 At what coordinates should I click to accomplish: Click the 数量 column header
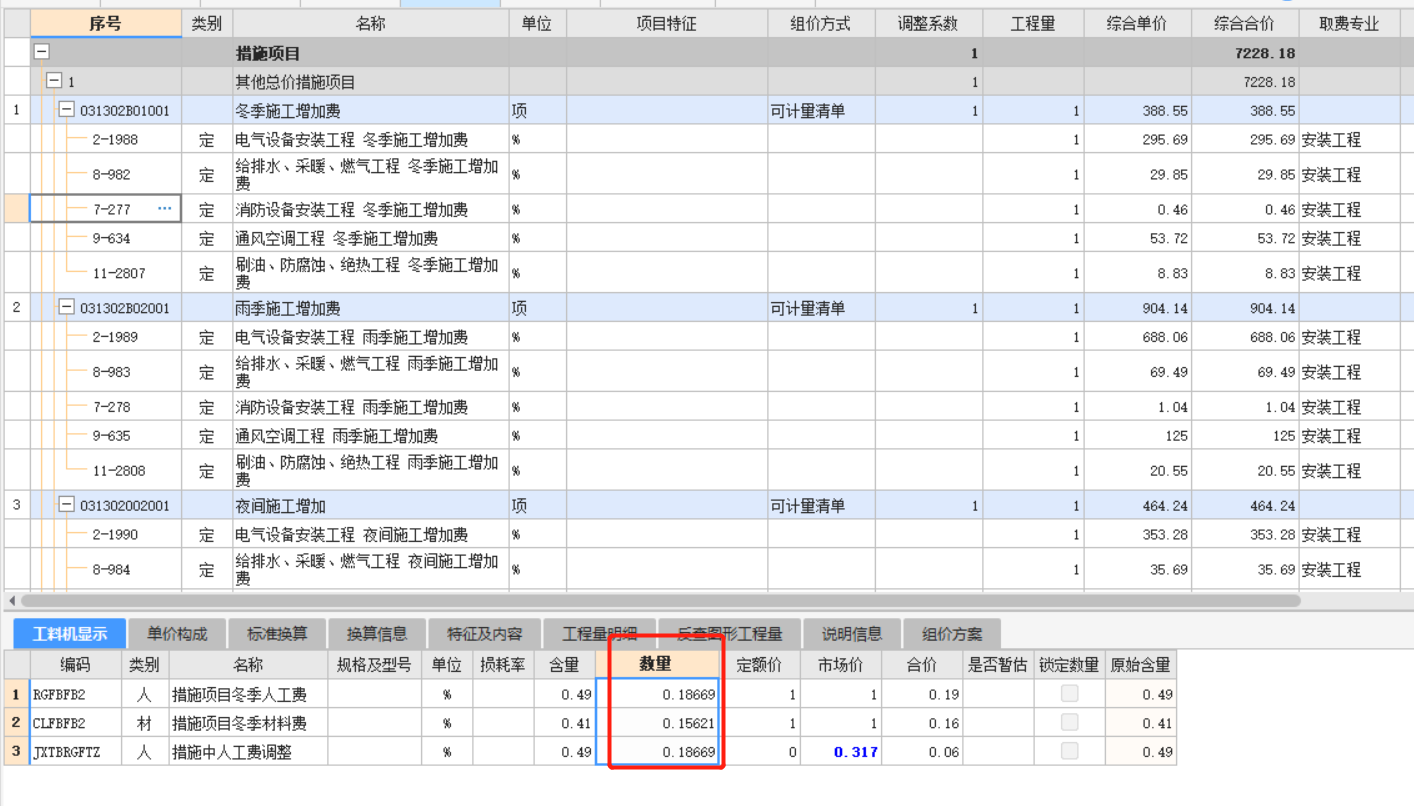pos(656,664)
